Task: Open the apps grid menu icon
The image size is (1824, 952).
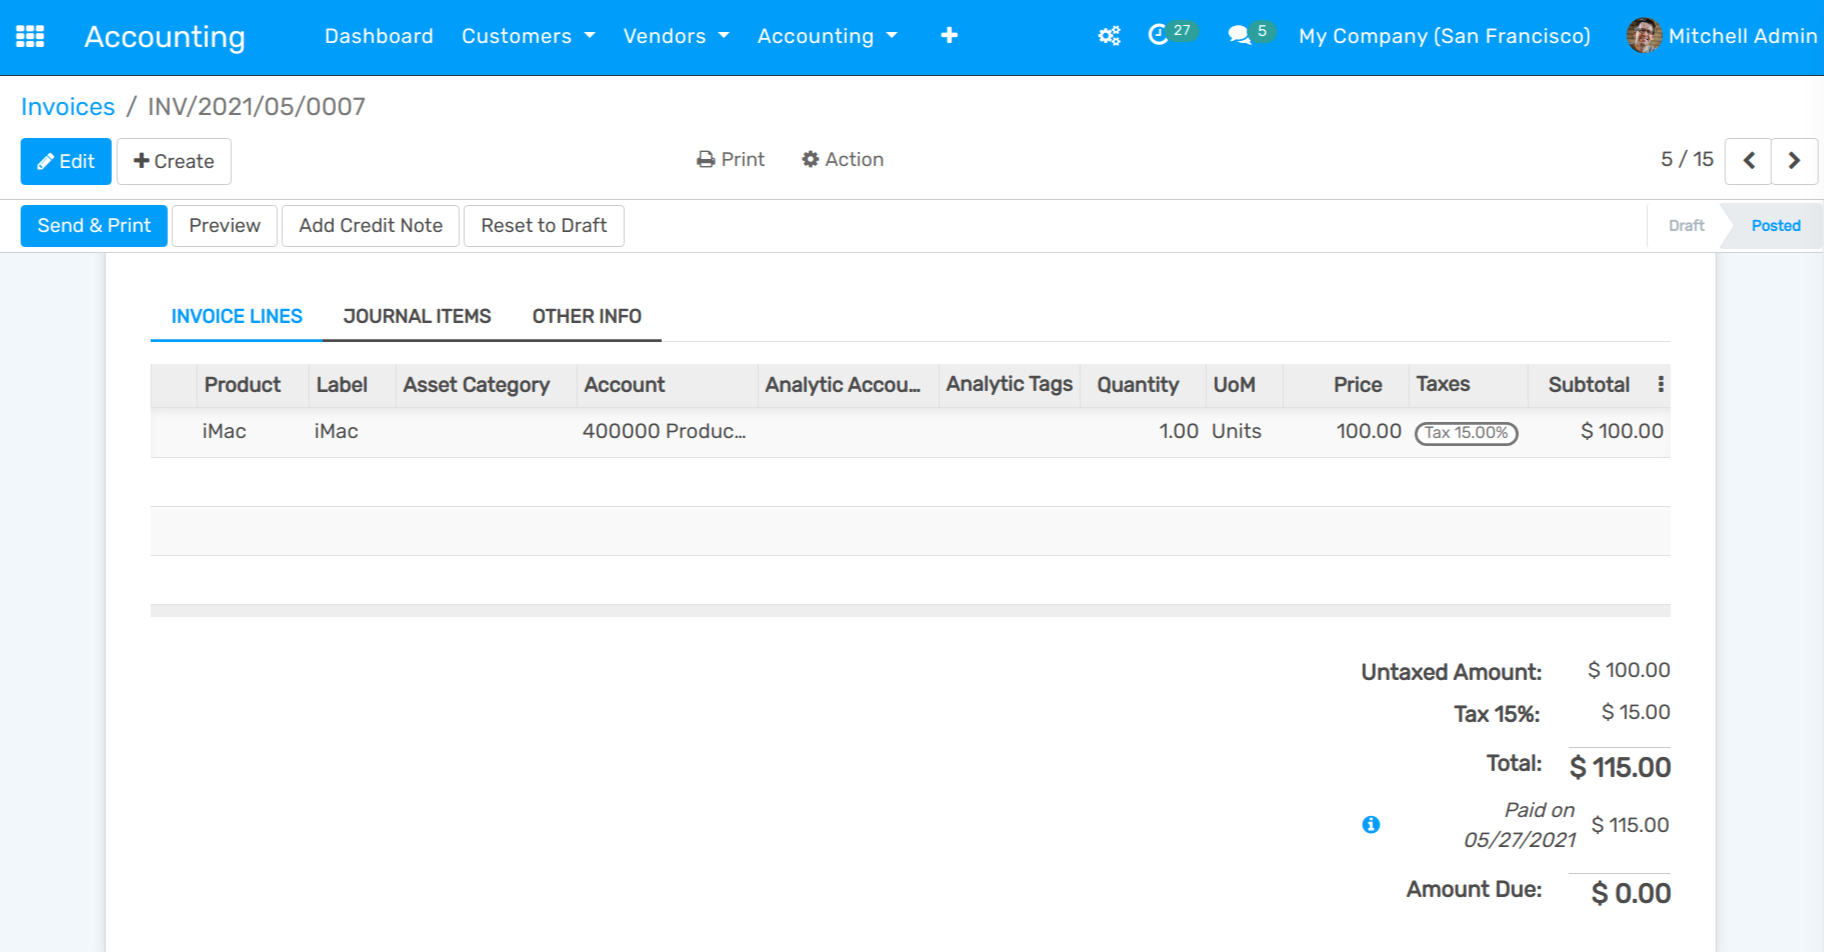Action: click(x=30, y=37)
